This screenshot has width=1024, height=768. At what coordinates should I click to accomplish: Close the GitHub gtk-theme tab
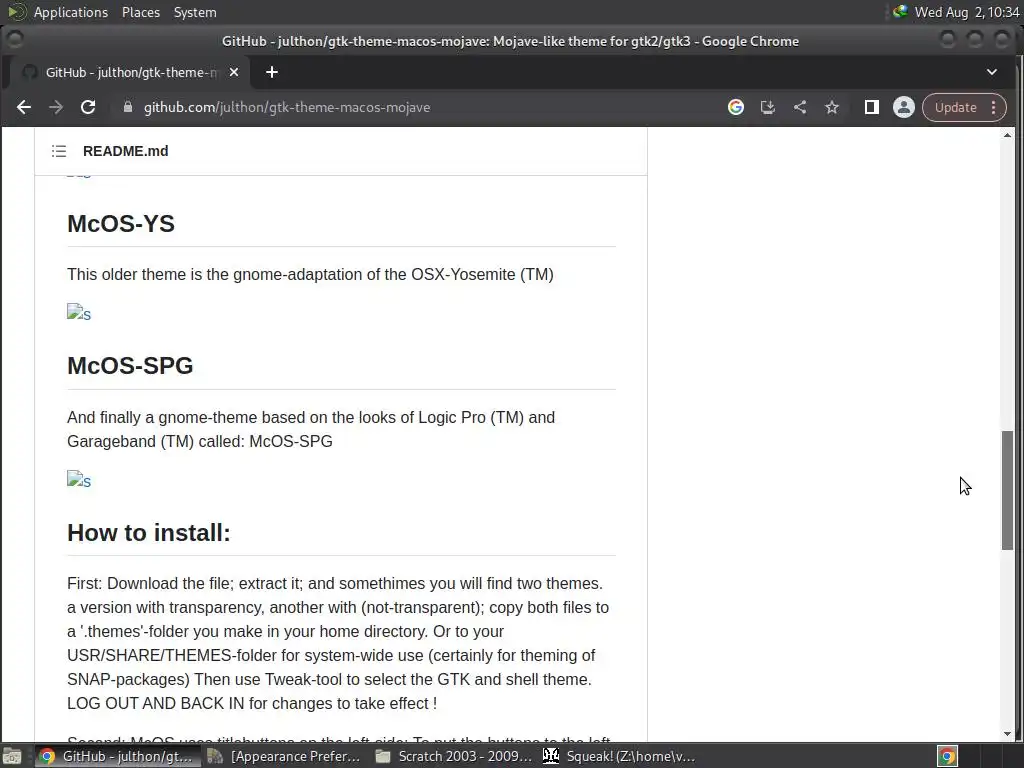pyautogui.click(x=234, y=72)
